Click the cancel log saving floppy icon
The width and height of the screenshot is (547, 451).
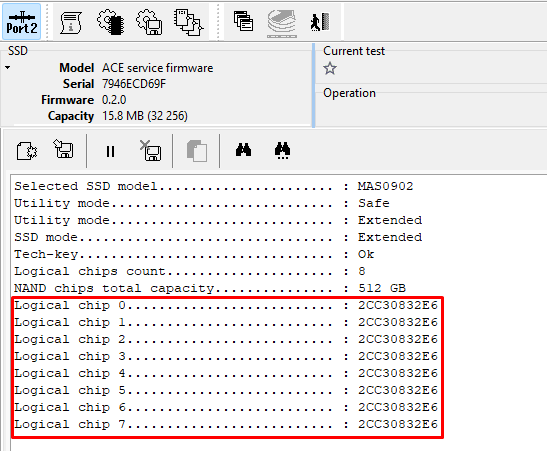150,150
